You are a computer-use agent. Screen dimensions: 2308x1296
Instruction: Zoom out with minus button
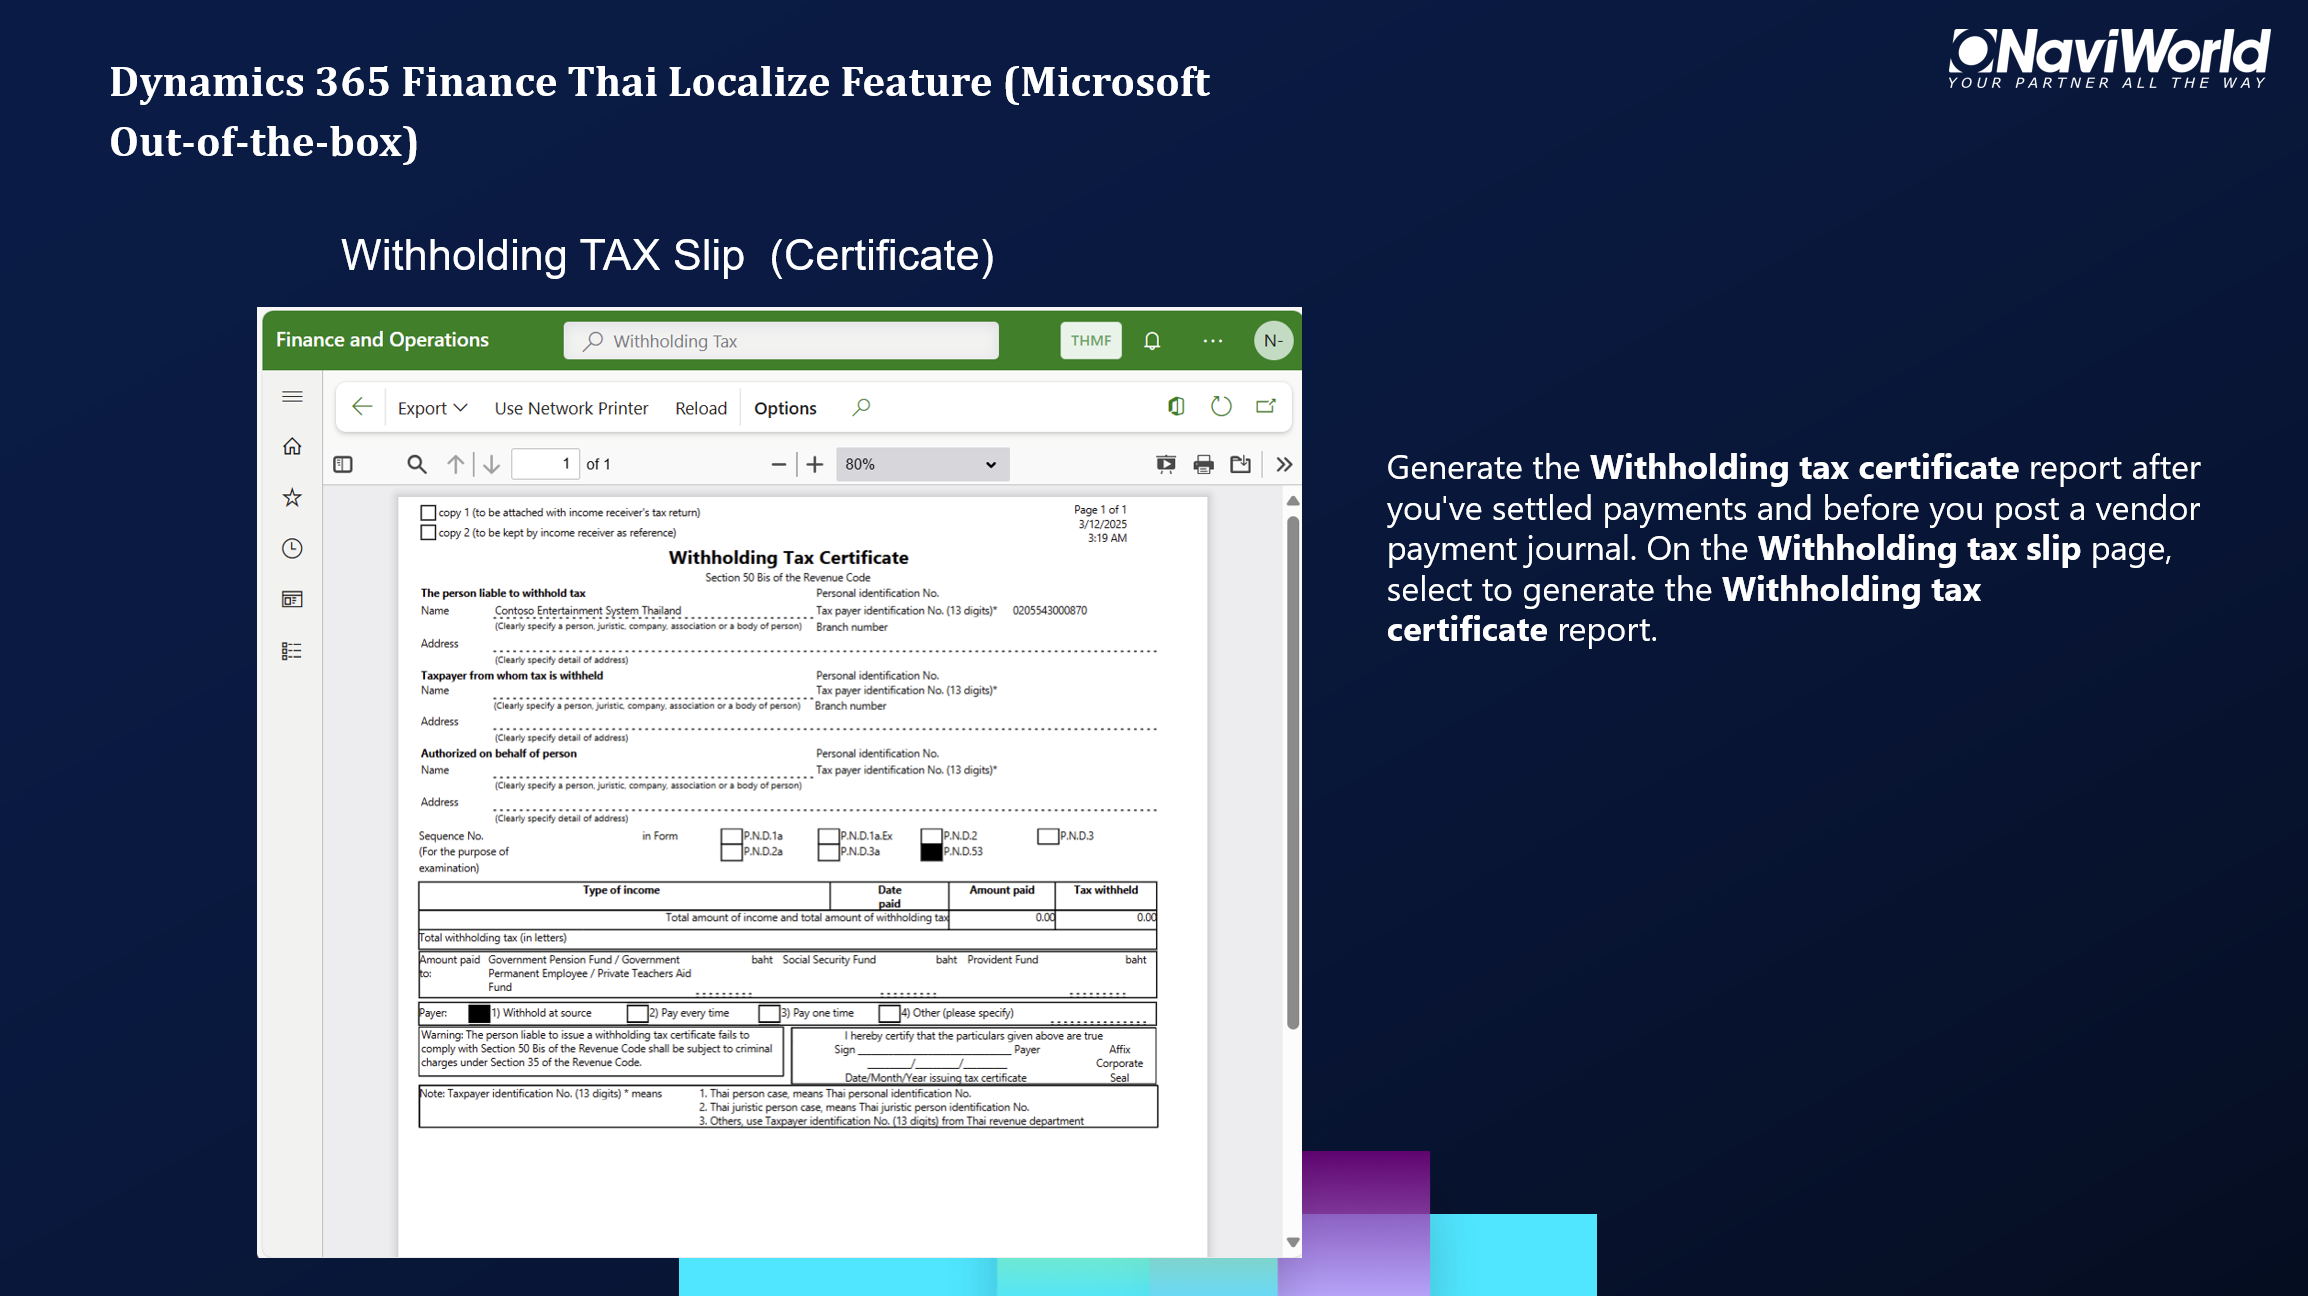click(779, 464)
